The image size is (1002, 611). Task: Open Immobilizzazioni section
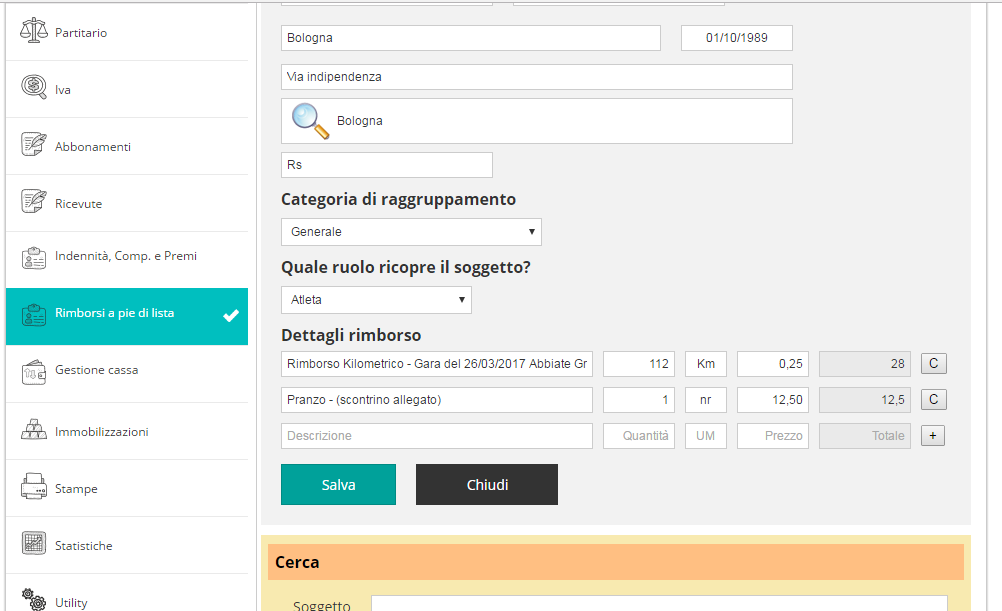[x=127, y=431]
